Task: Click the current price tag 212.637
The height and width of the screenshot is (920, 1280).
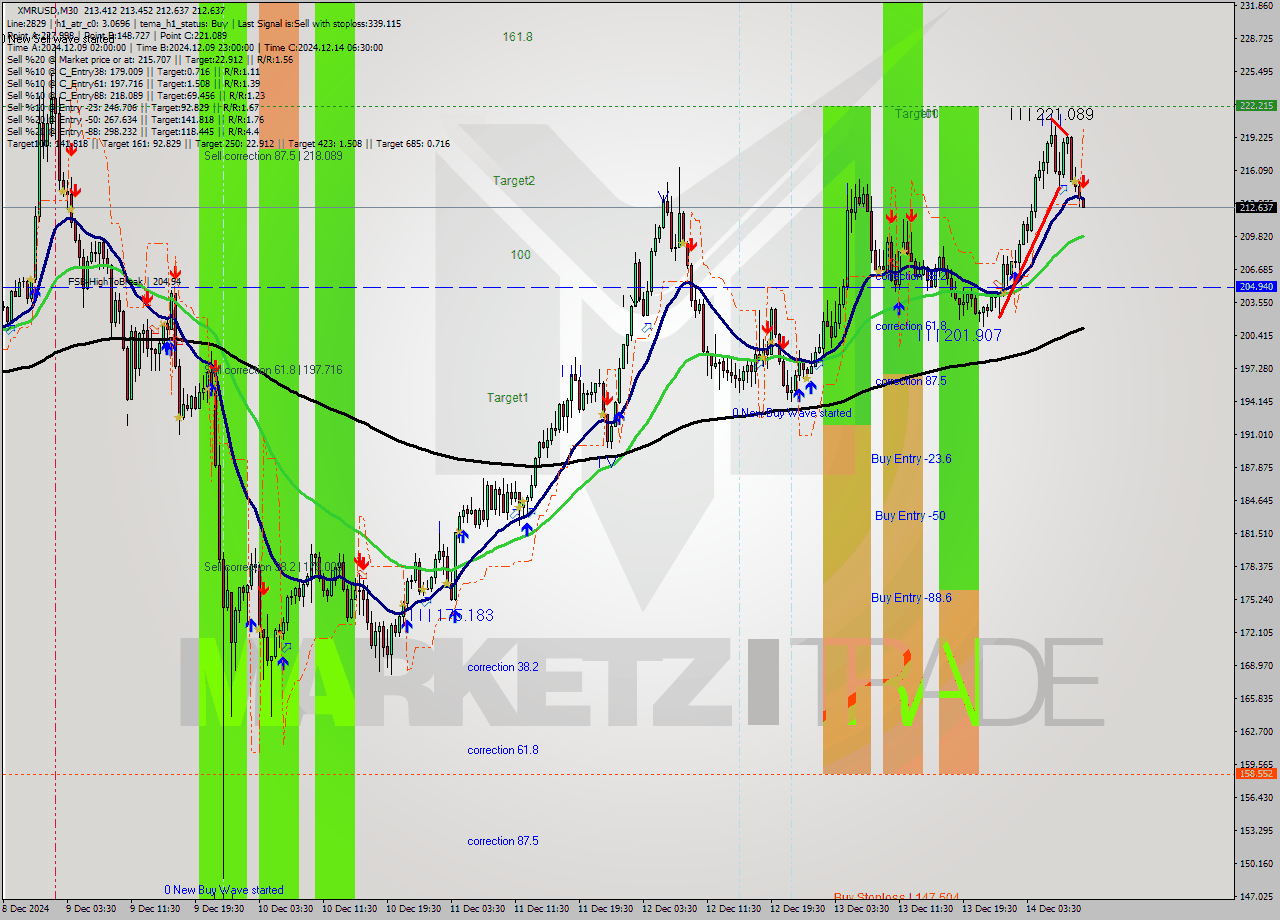Action: click(x=1256, y=208)
